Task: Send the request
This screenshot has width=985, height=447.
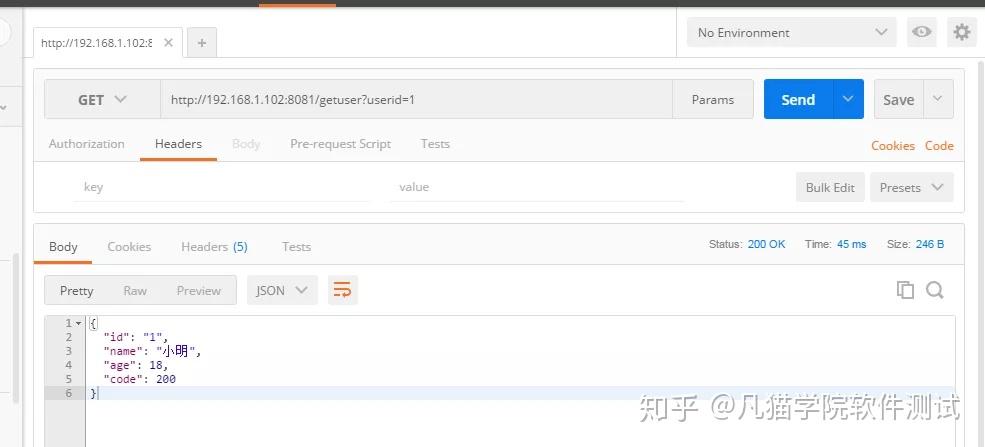Action: [x=798, y=99]
